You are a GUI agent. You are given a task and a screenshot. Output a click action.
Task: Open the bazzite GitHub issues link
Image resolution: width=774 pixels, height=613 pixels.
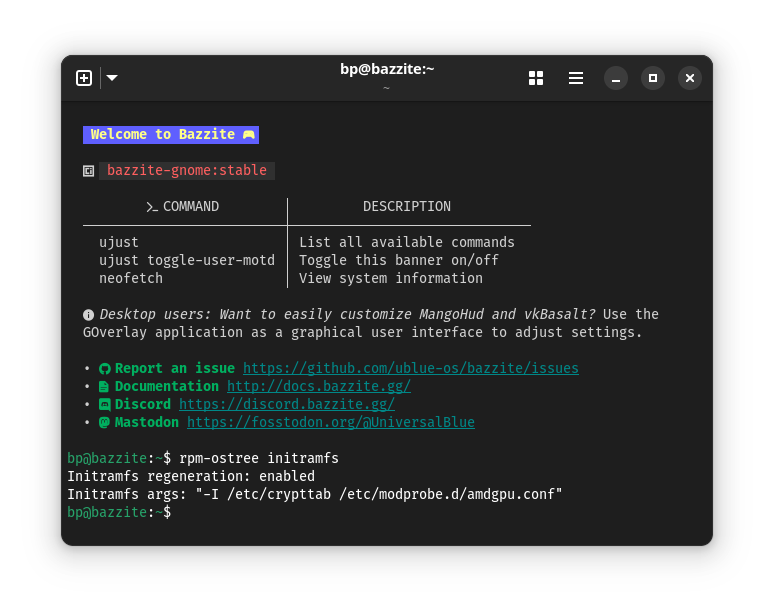click(x=410, y=368)
